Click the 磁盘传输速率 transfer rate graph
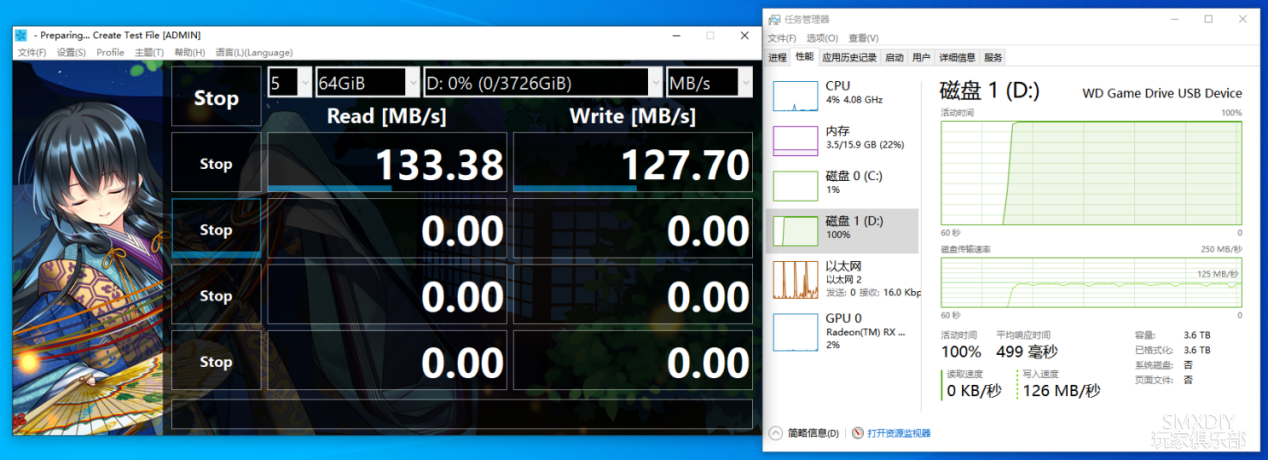Viewport: 1268px width, 460px height. (x=1091, y=282)
